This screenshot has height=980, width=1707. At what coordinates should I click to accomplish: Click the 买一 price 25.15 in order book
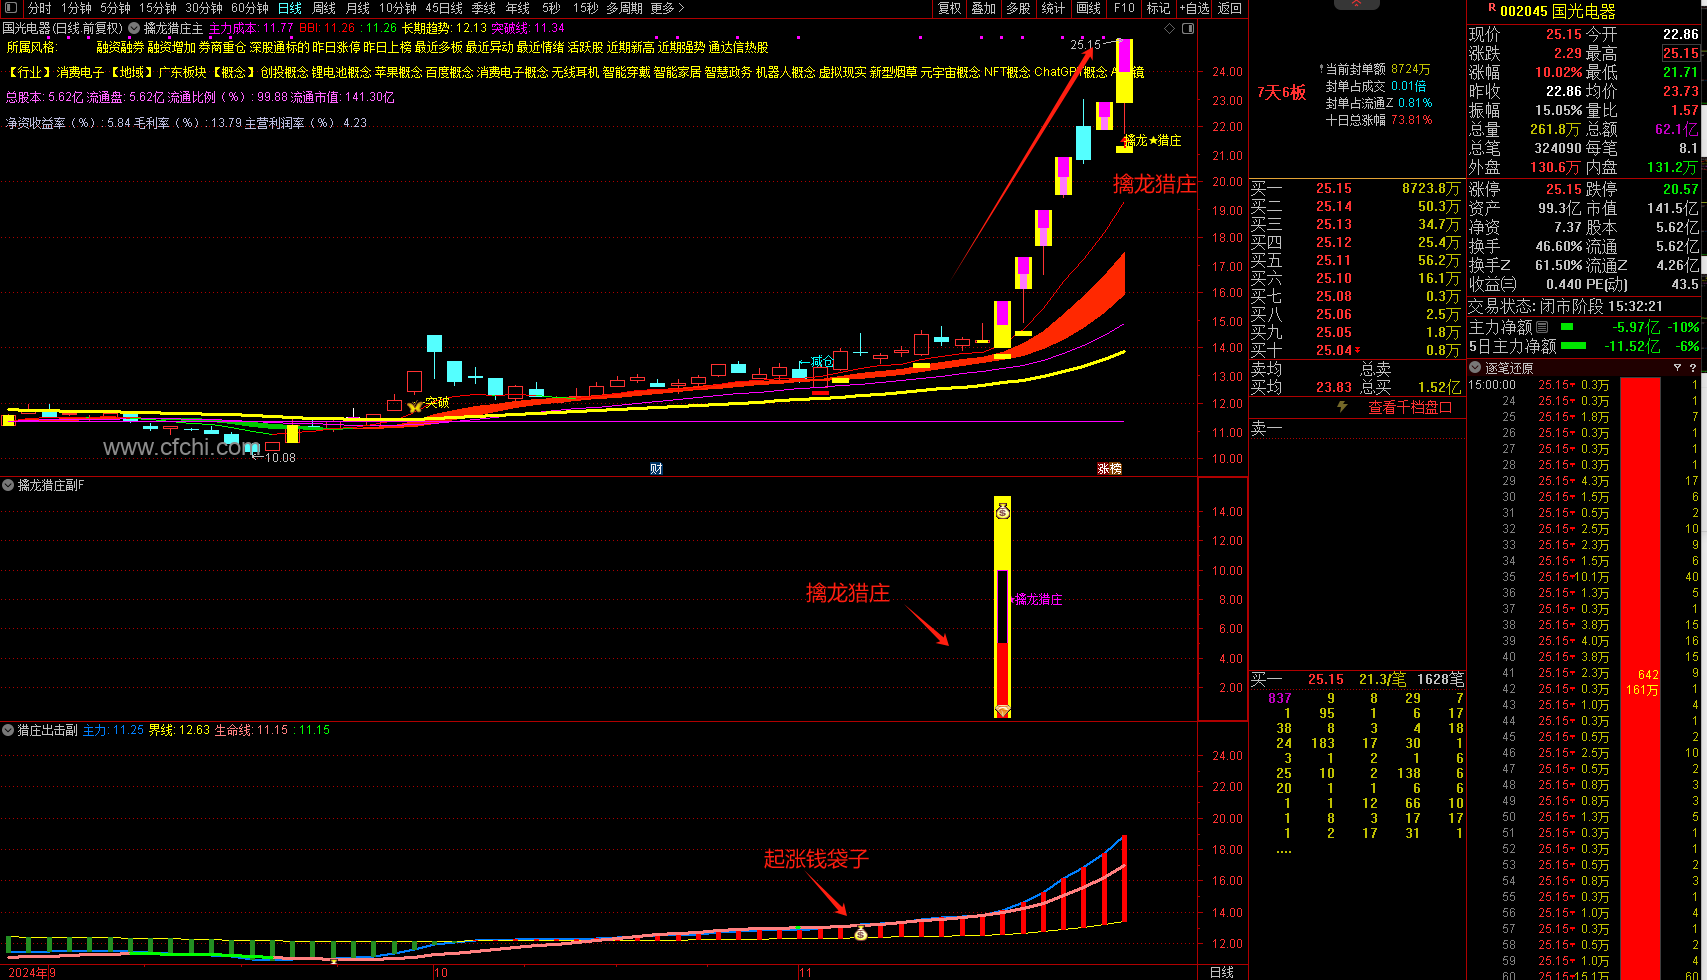click(x=1334, y=188)
